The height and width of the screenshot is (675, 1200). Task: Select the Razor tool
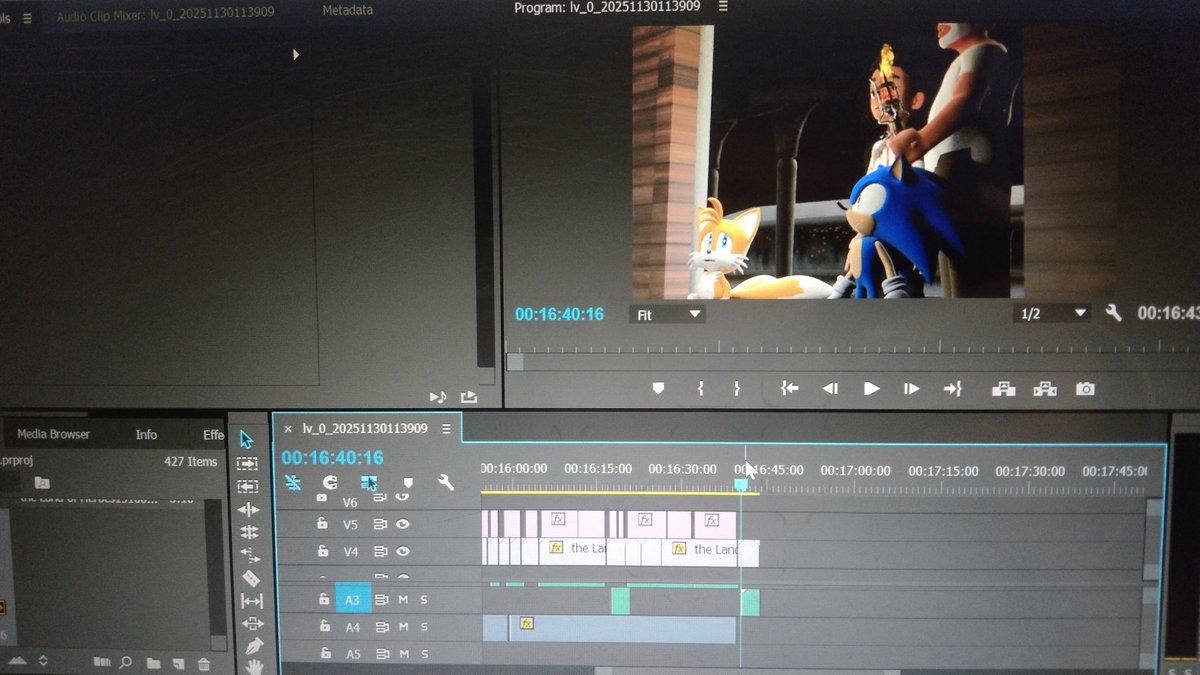pyautogui.click(x=251, y=578)
